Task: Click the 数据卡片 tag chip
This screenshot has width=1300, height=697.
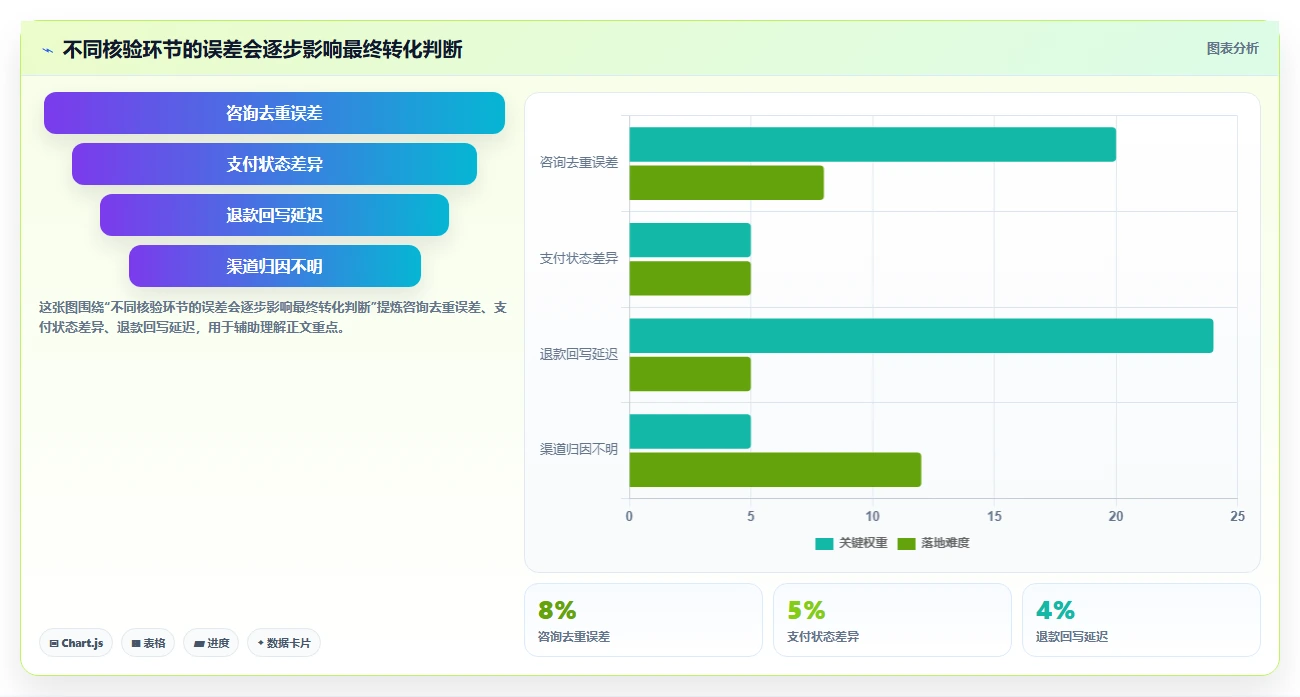Action: [283, 643]
